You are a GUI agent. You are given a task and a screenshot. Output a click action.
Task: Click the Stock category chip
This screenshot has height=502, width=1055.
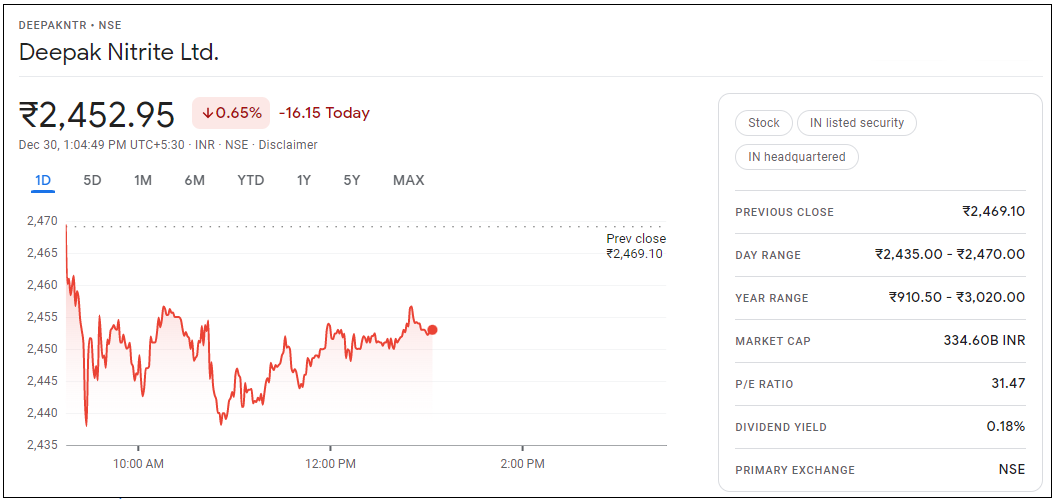tap(763, 123)
